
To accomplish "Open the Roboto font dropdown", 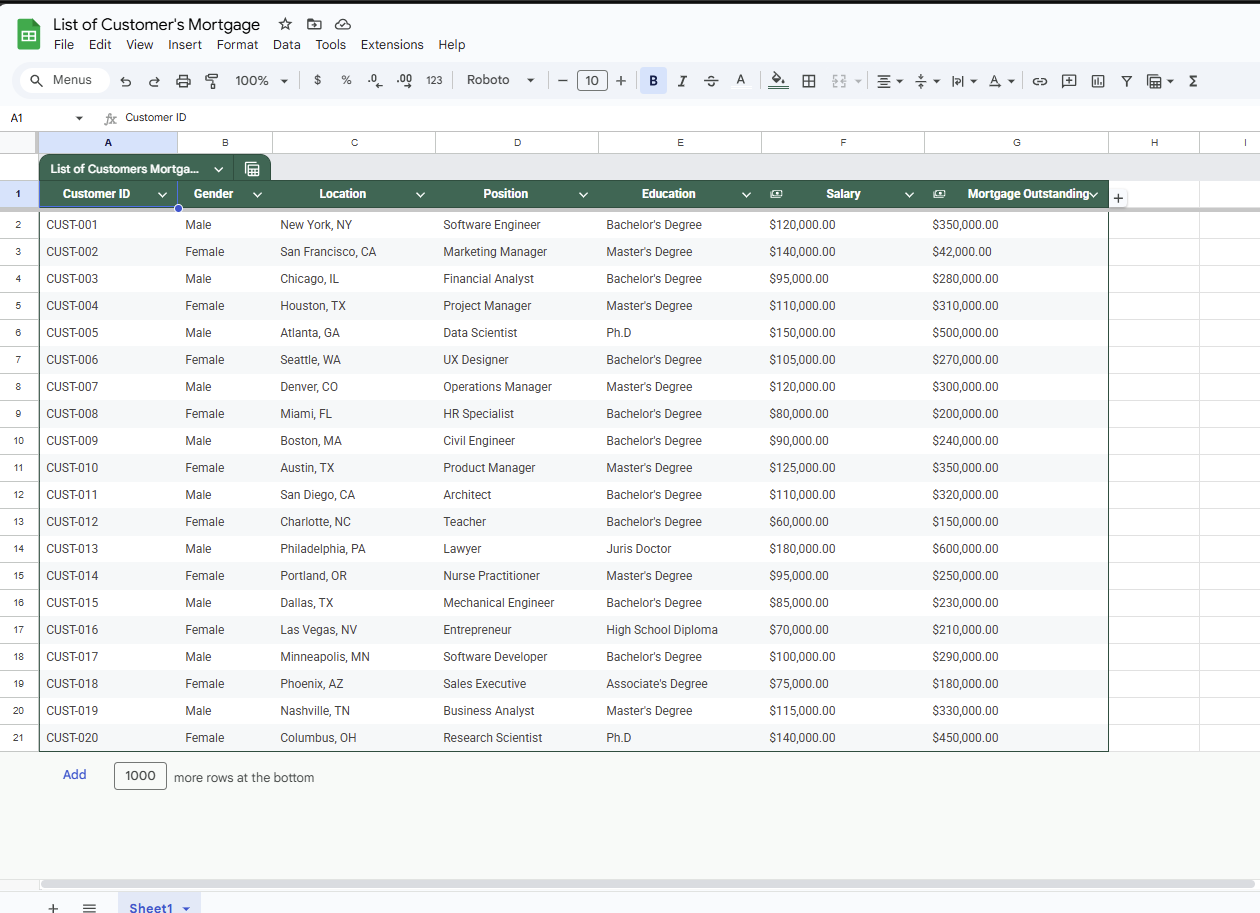I will coord(501,80).
